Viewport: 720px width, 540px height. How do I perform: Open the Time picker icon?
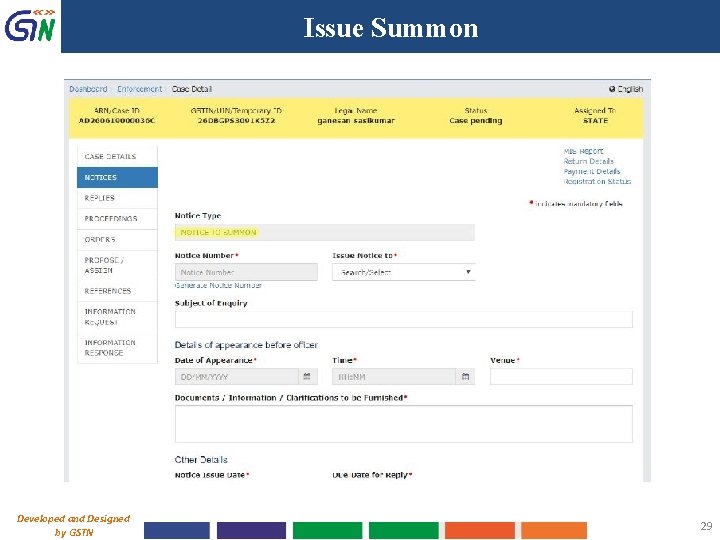pos(465,377)
